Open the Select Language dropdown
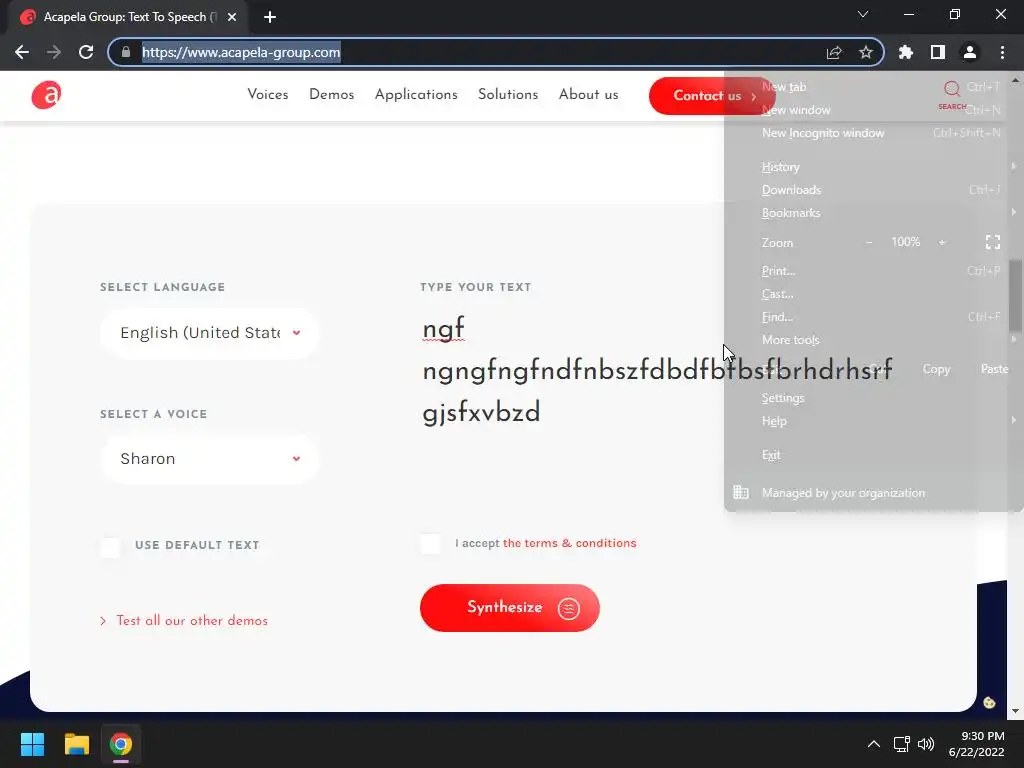The image size is (1024, 768). 210,333
